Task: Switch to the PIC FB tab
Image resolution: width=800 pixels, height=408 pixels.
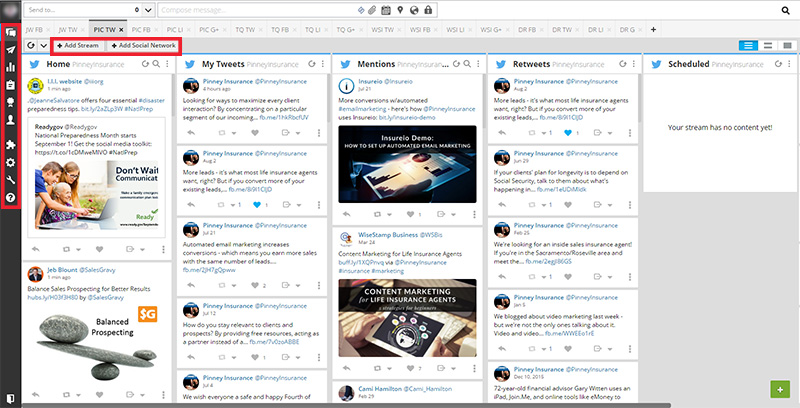Action: point(141,30)
